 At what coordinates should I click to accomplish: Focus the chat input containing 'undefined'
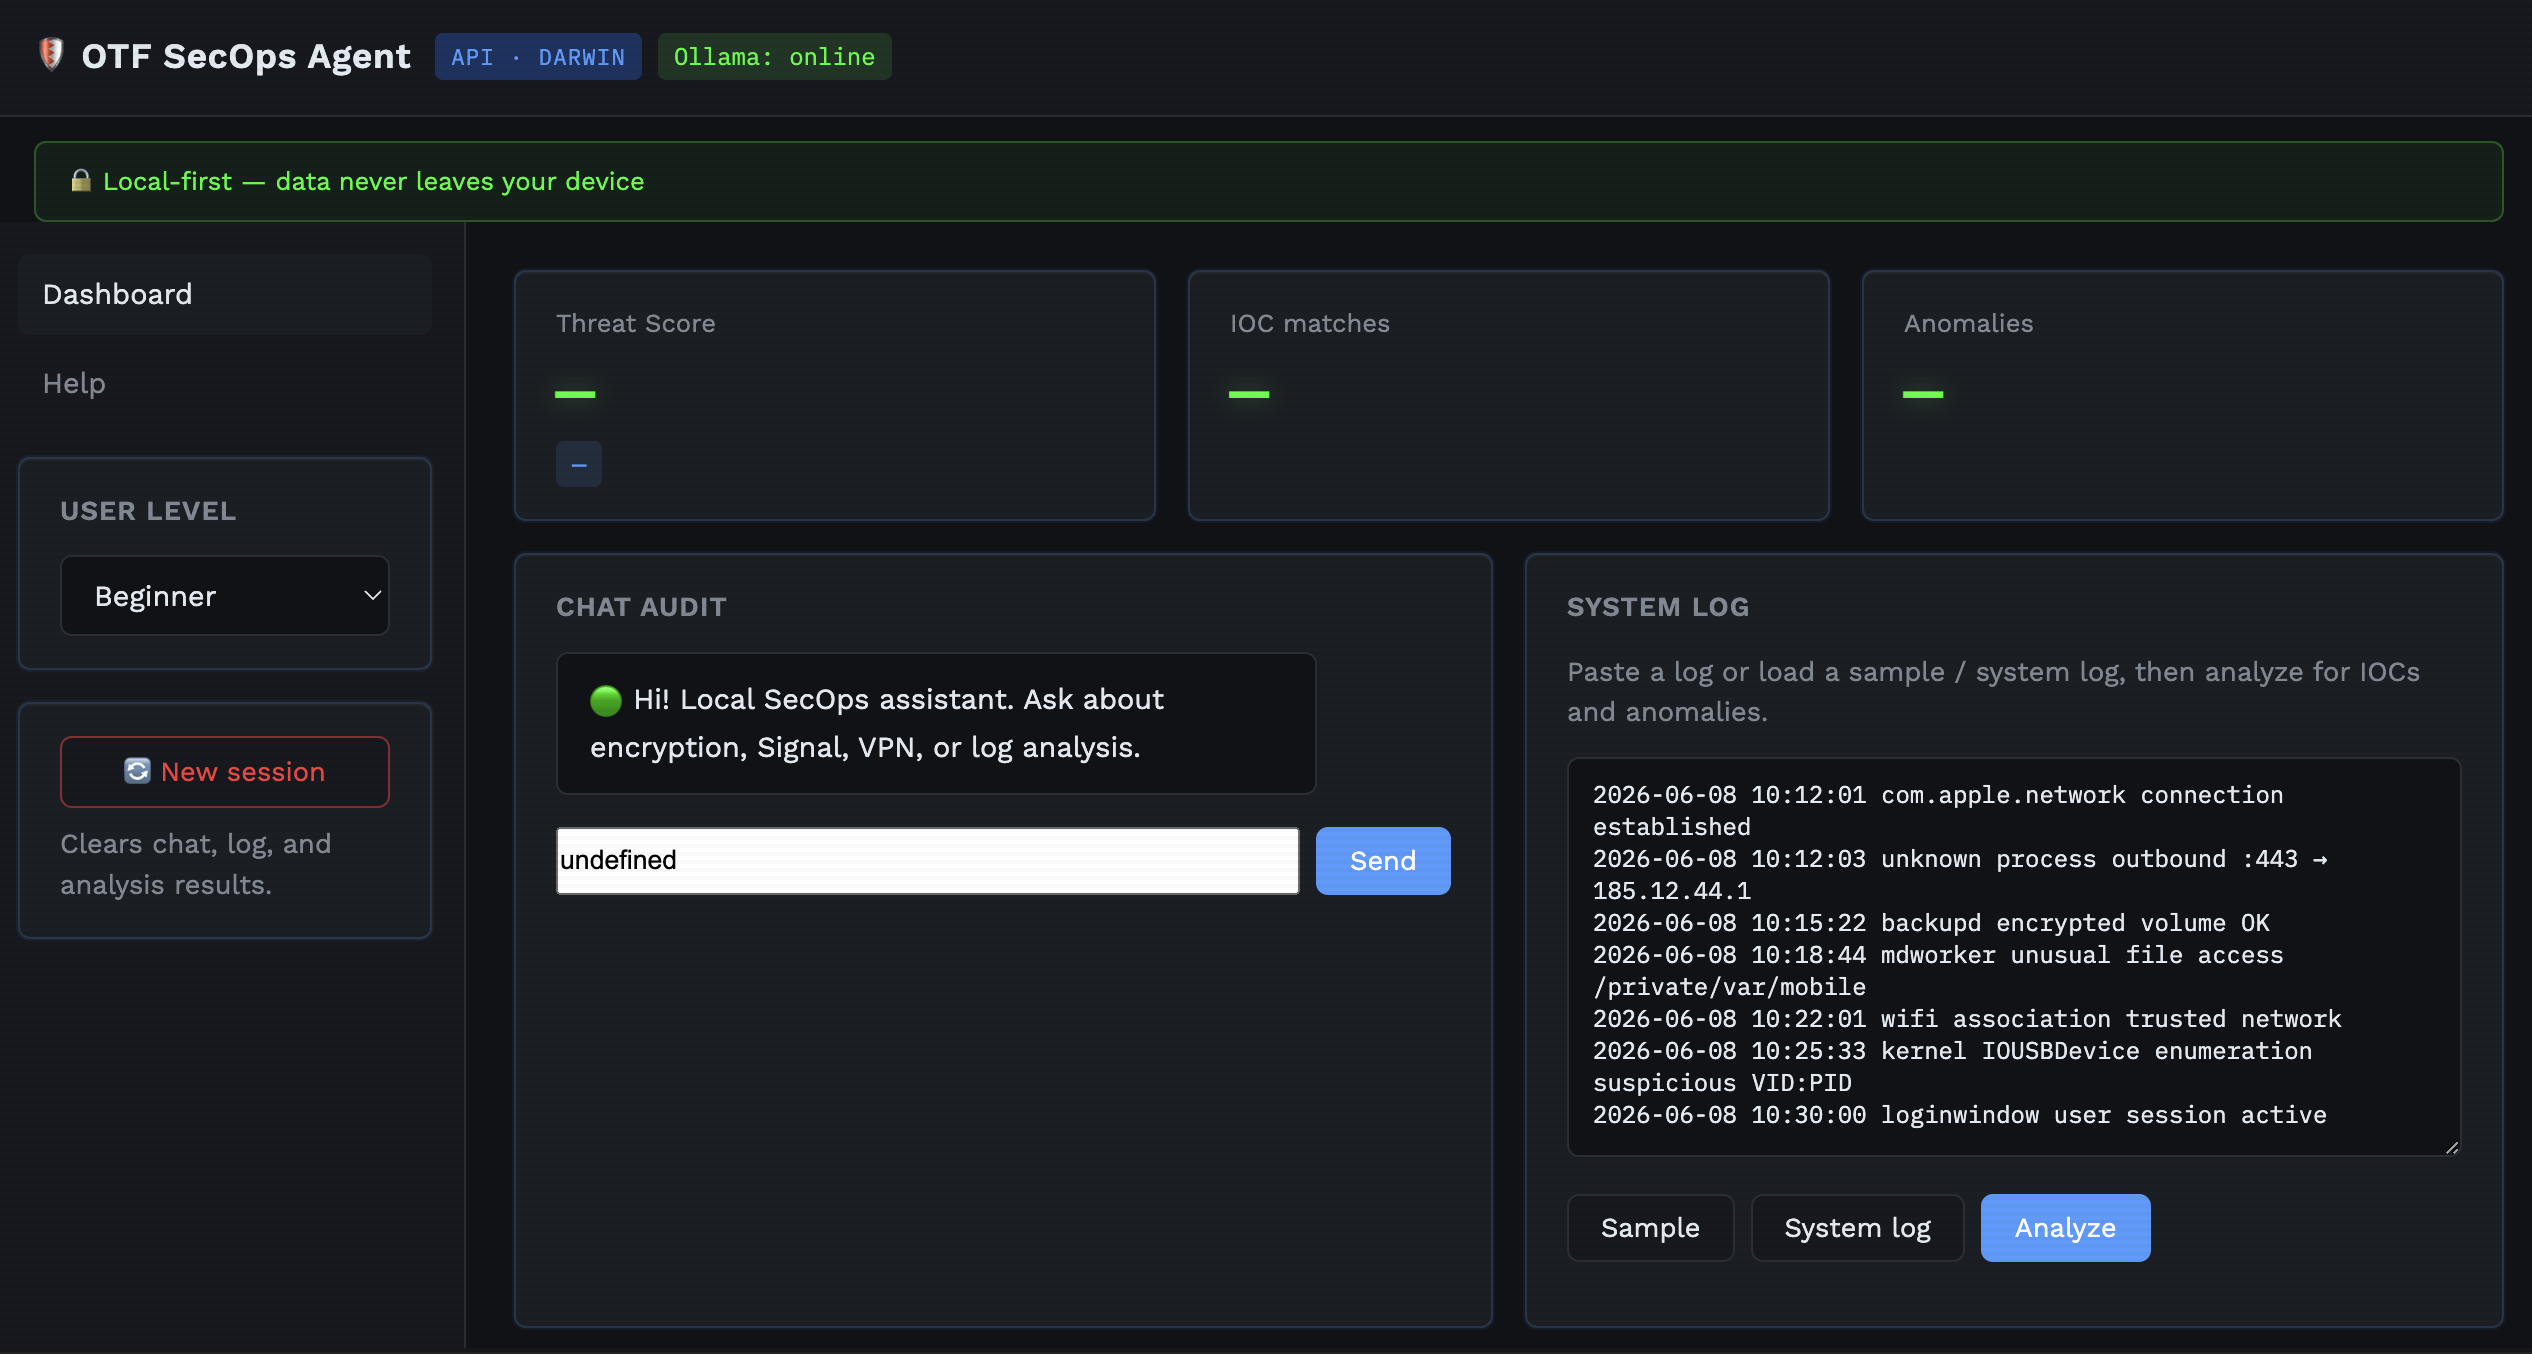(928, 861)
